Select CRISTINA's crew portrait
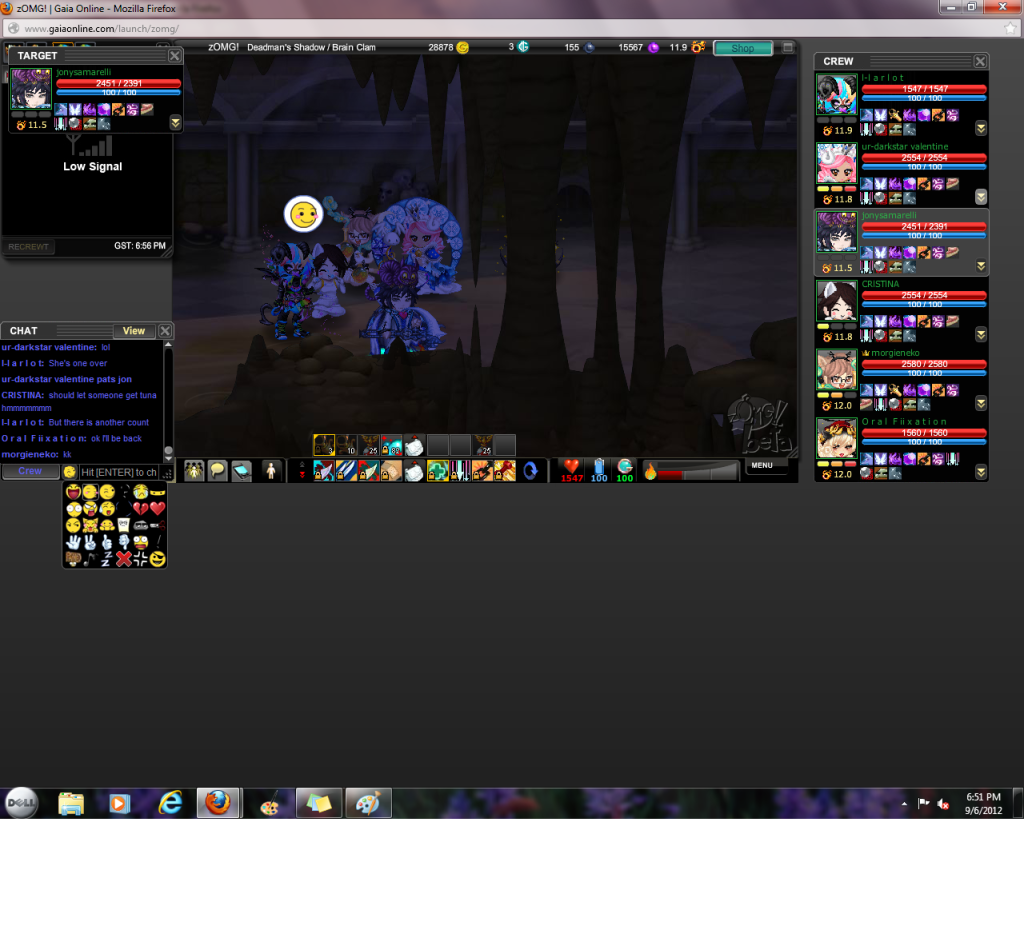 click(837, 300)
